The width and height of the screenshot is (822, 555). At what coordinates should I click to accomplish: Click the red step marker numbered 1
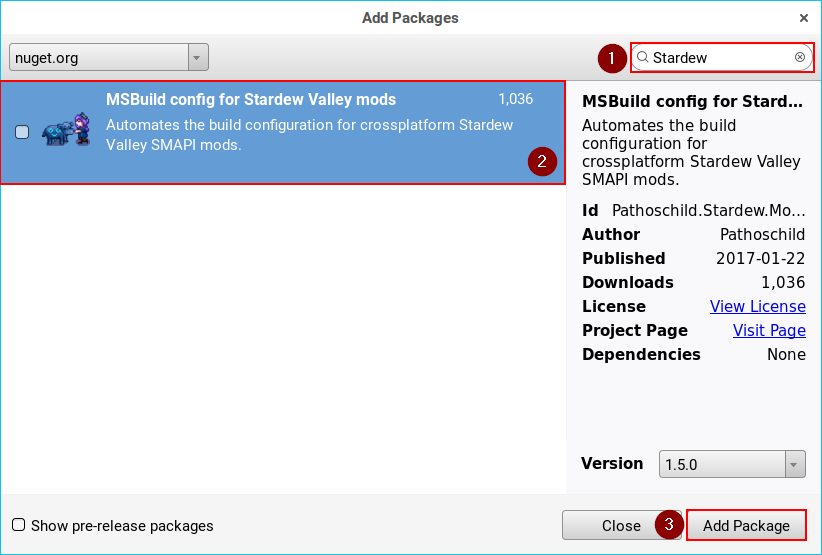point(612,58)
